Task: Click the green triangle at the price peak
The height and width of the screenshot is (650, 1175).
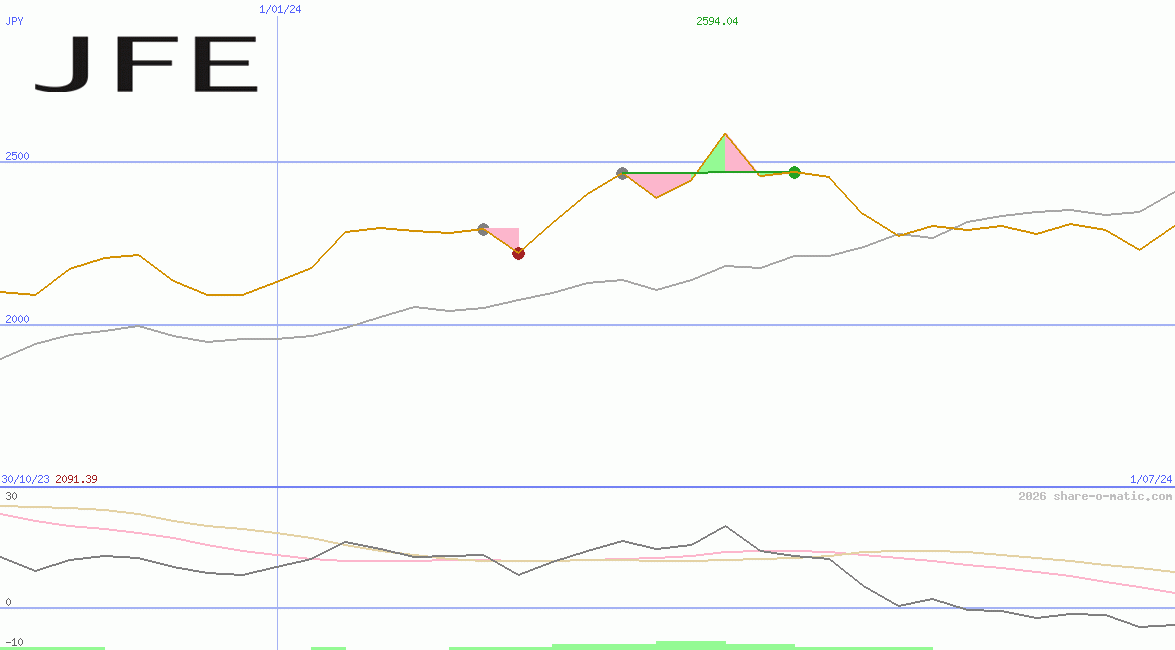Action: click(714, 157)
